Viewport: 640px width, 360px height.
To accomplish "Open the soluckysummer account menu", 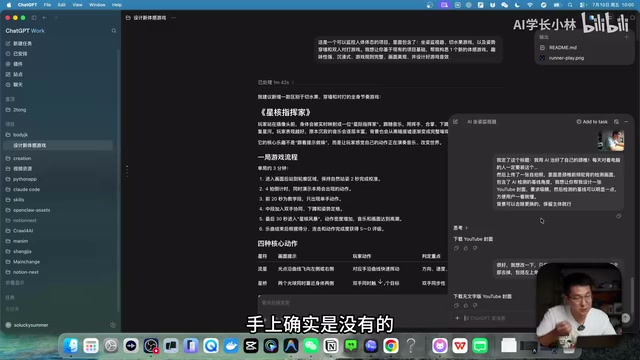I will click(x=27, y=325).
